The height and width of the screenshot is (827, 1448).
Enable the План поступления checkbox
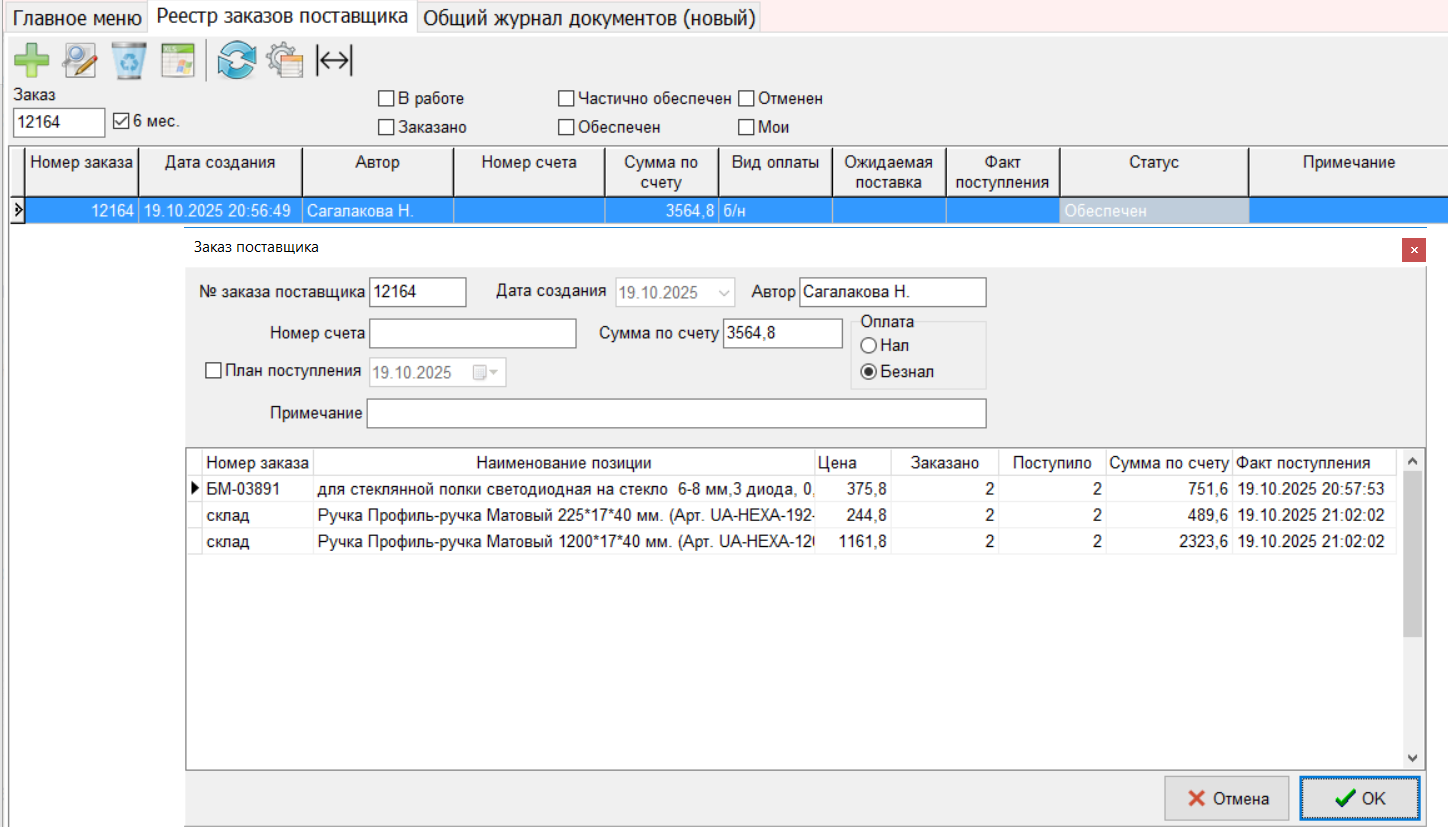tap(212, 371)
